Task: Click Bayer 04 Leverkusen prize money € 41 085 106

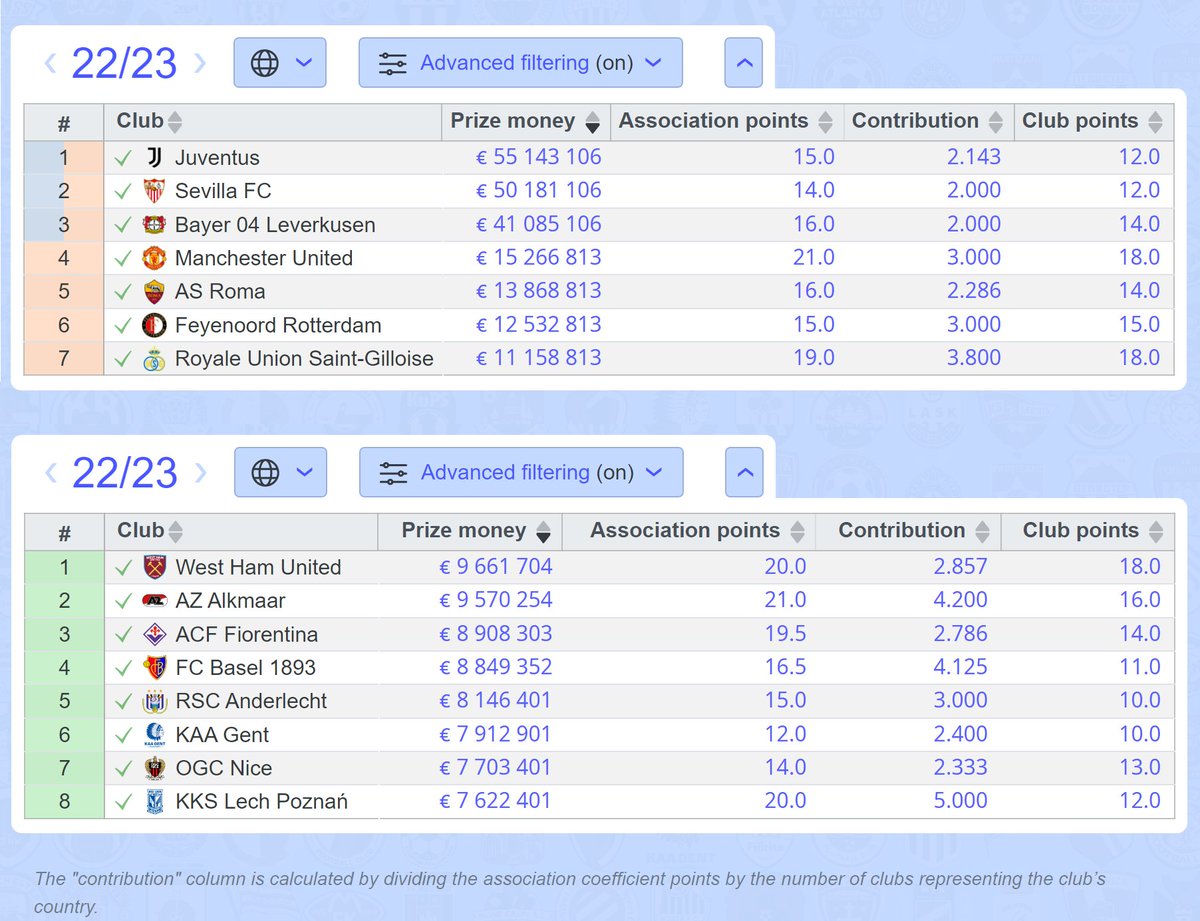Action: [538, 224]
